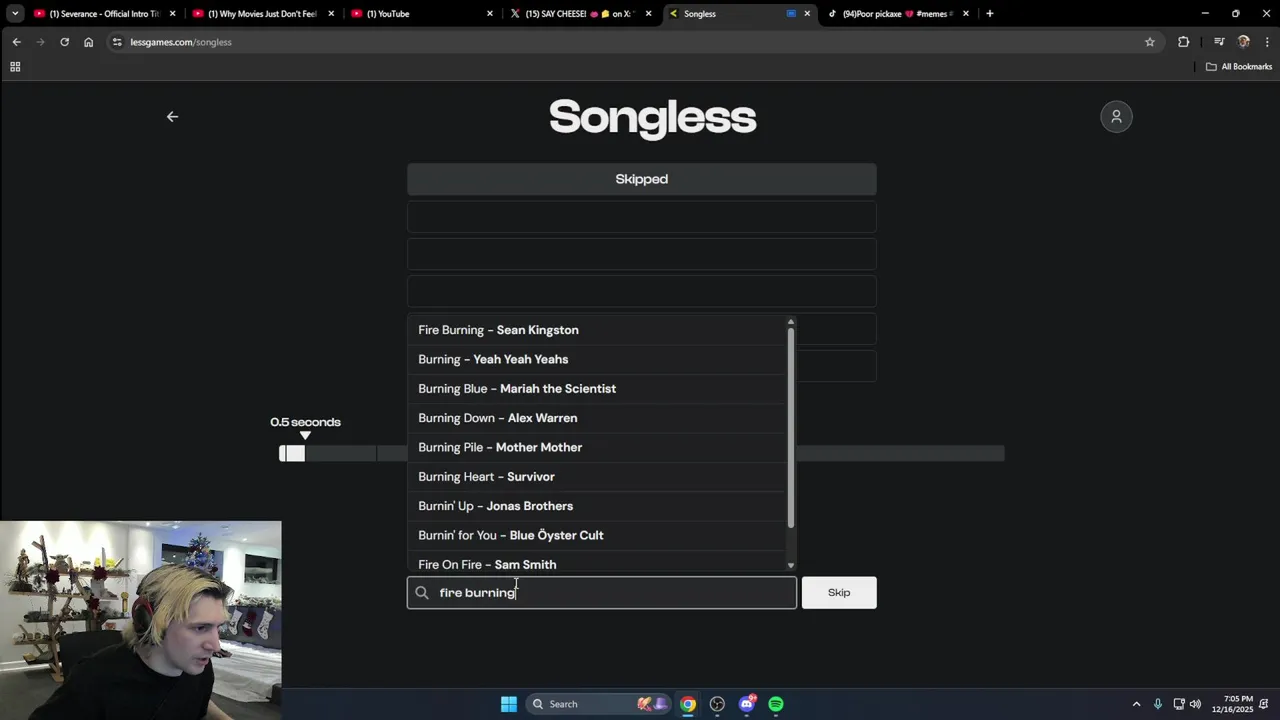Viewport: 1280px width, 720px height.
Task: Skip the current guess
Action: (839, 593)
